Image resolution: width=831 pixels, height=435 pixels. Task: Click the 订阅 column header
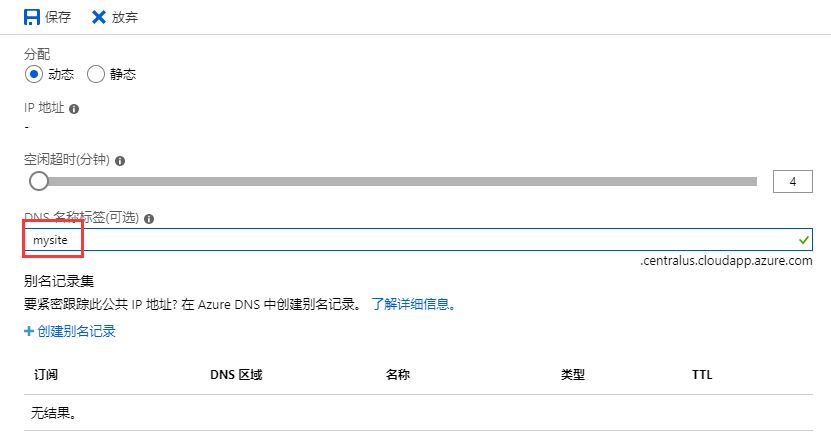tap(46, 375)
